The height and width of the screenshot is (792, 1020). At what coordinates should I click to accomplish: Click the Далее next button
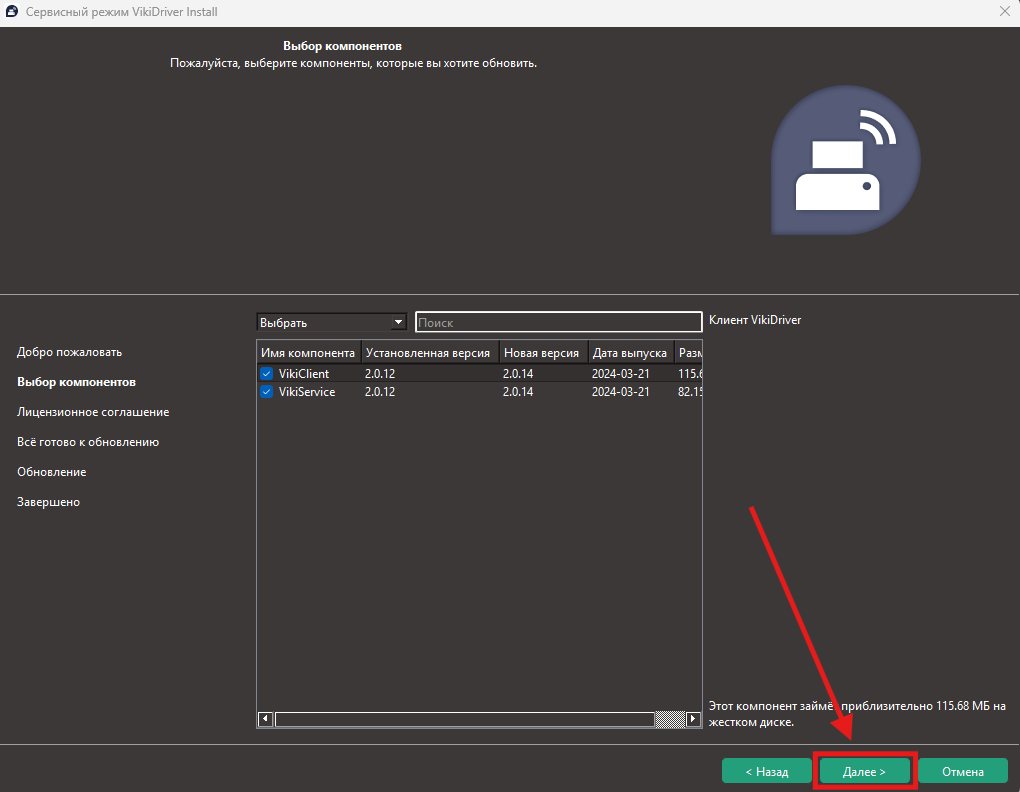click(x=865, y=771)
